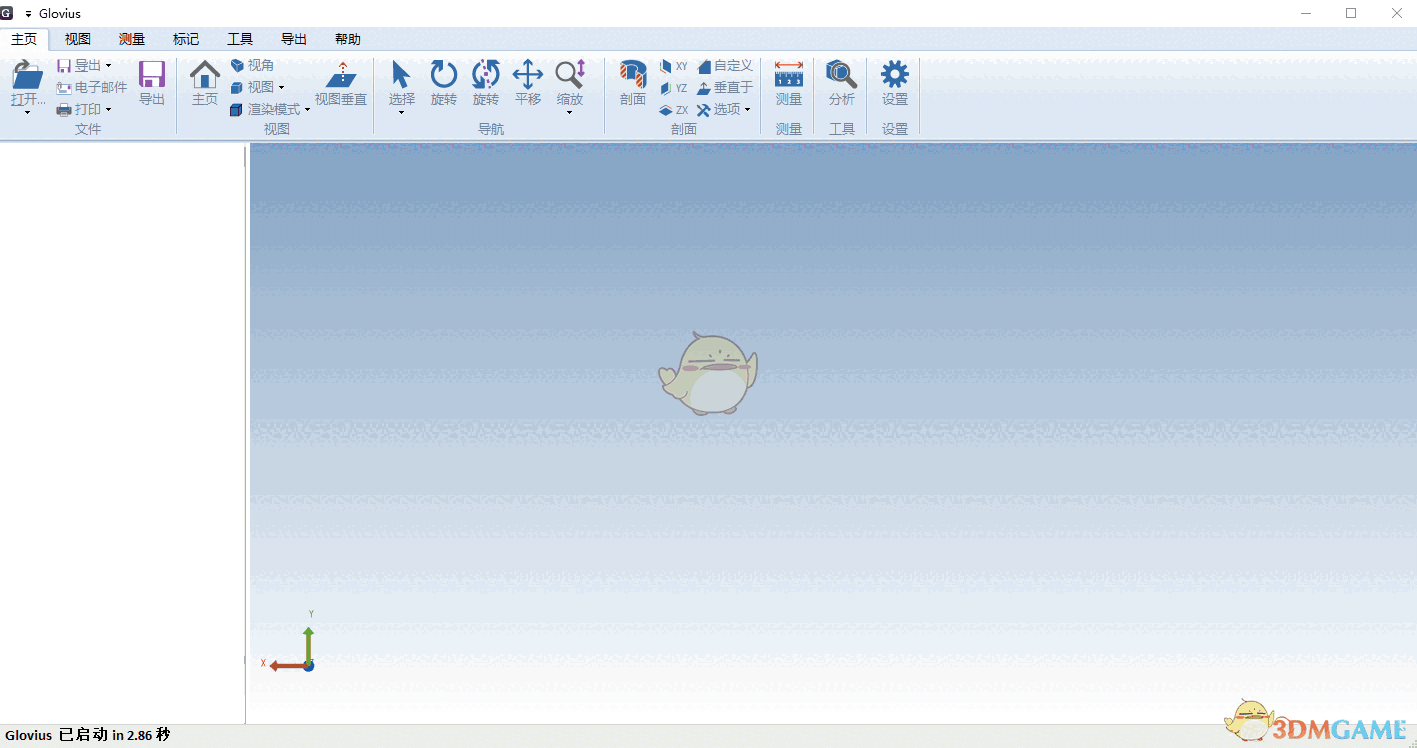Open the 帮助 menu tab
This screenshot has height=748, width=1417.
coord(347,39)
